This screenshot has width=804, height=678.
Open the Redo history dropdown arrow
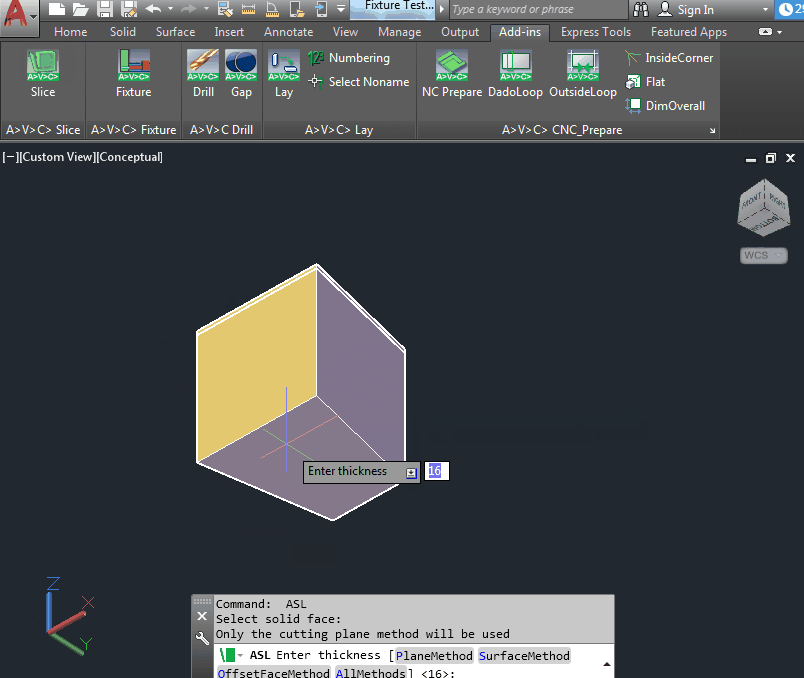point(206,9)
